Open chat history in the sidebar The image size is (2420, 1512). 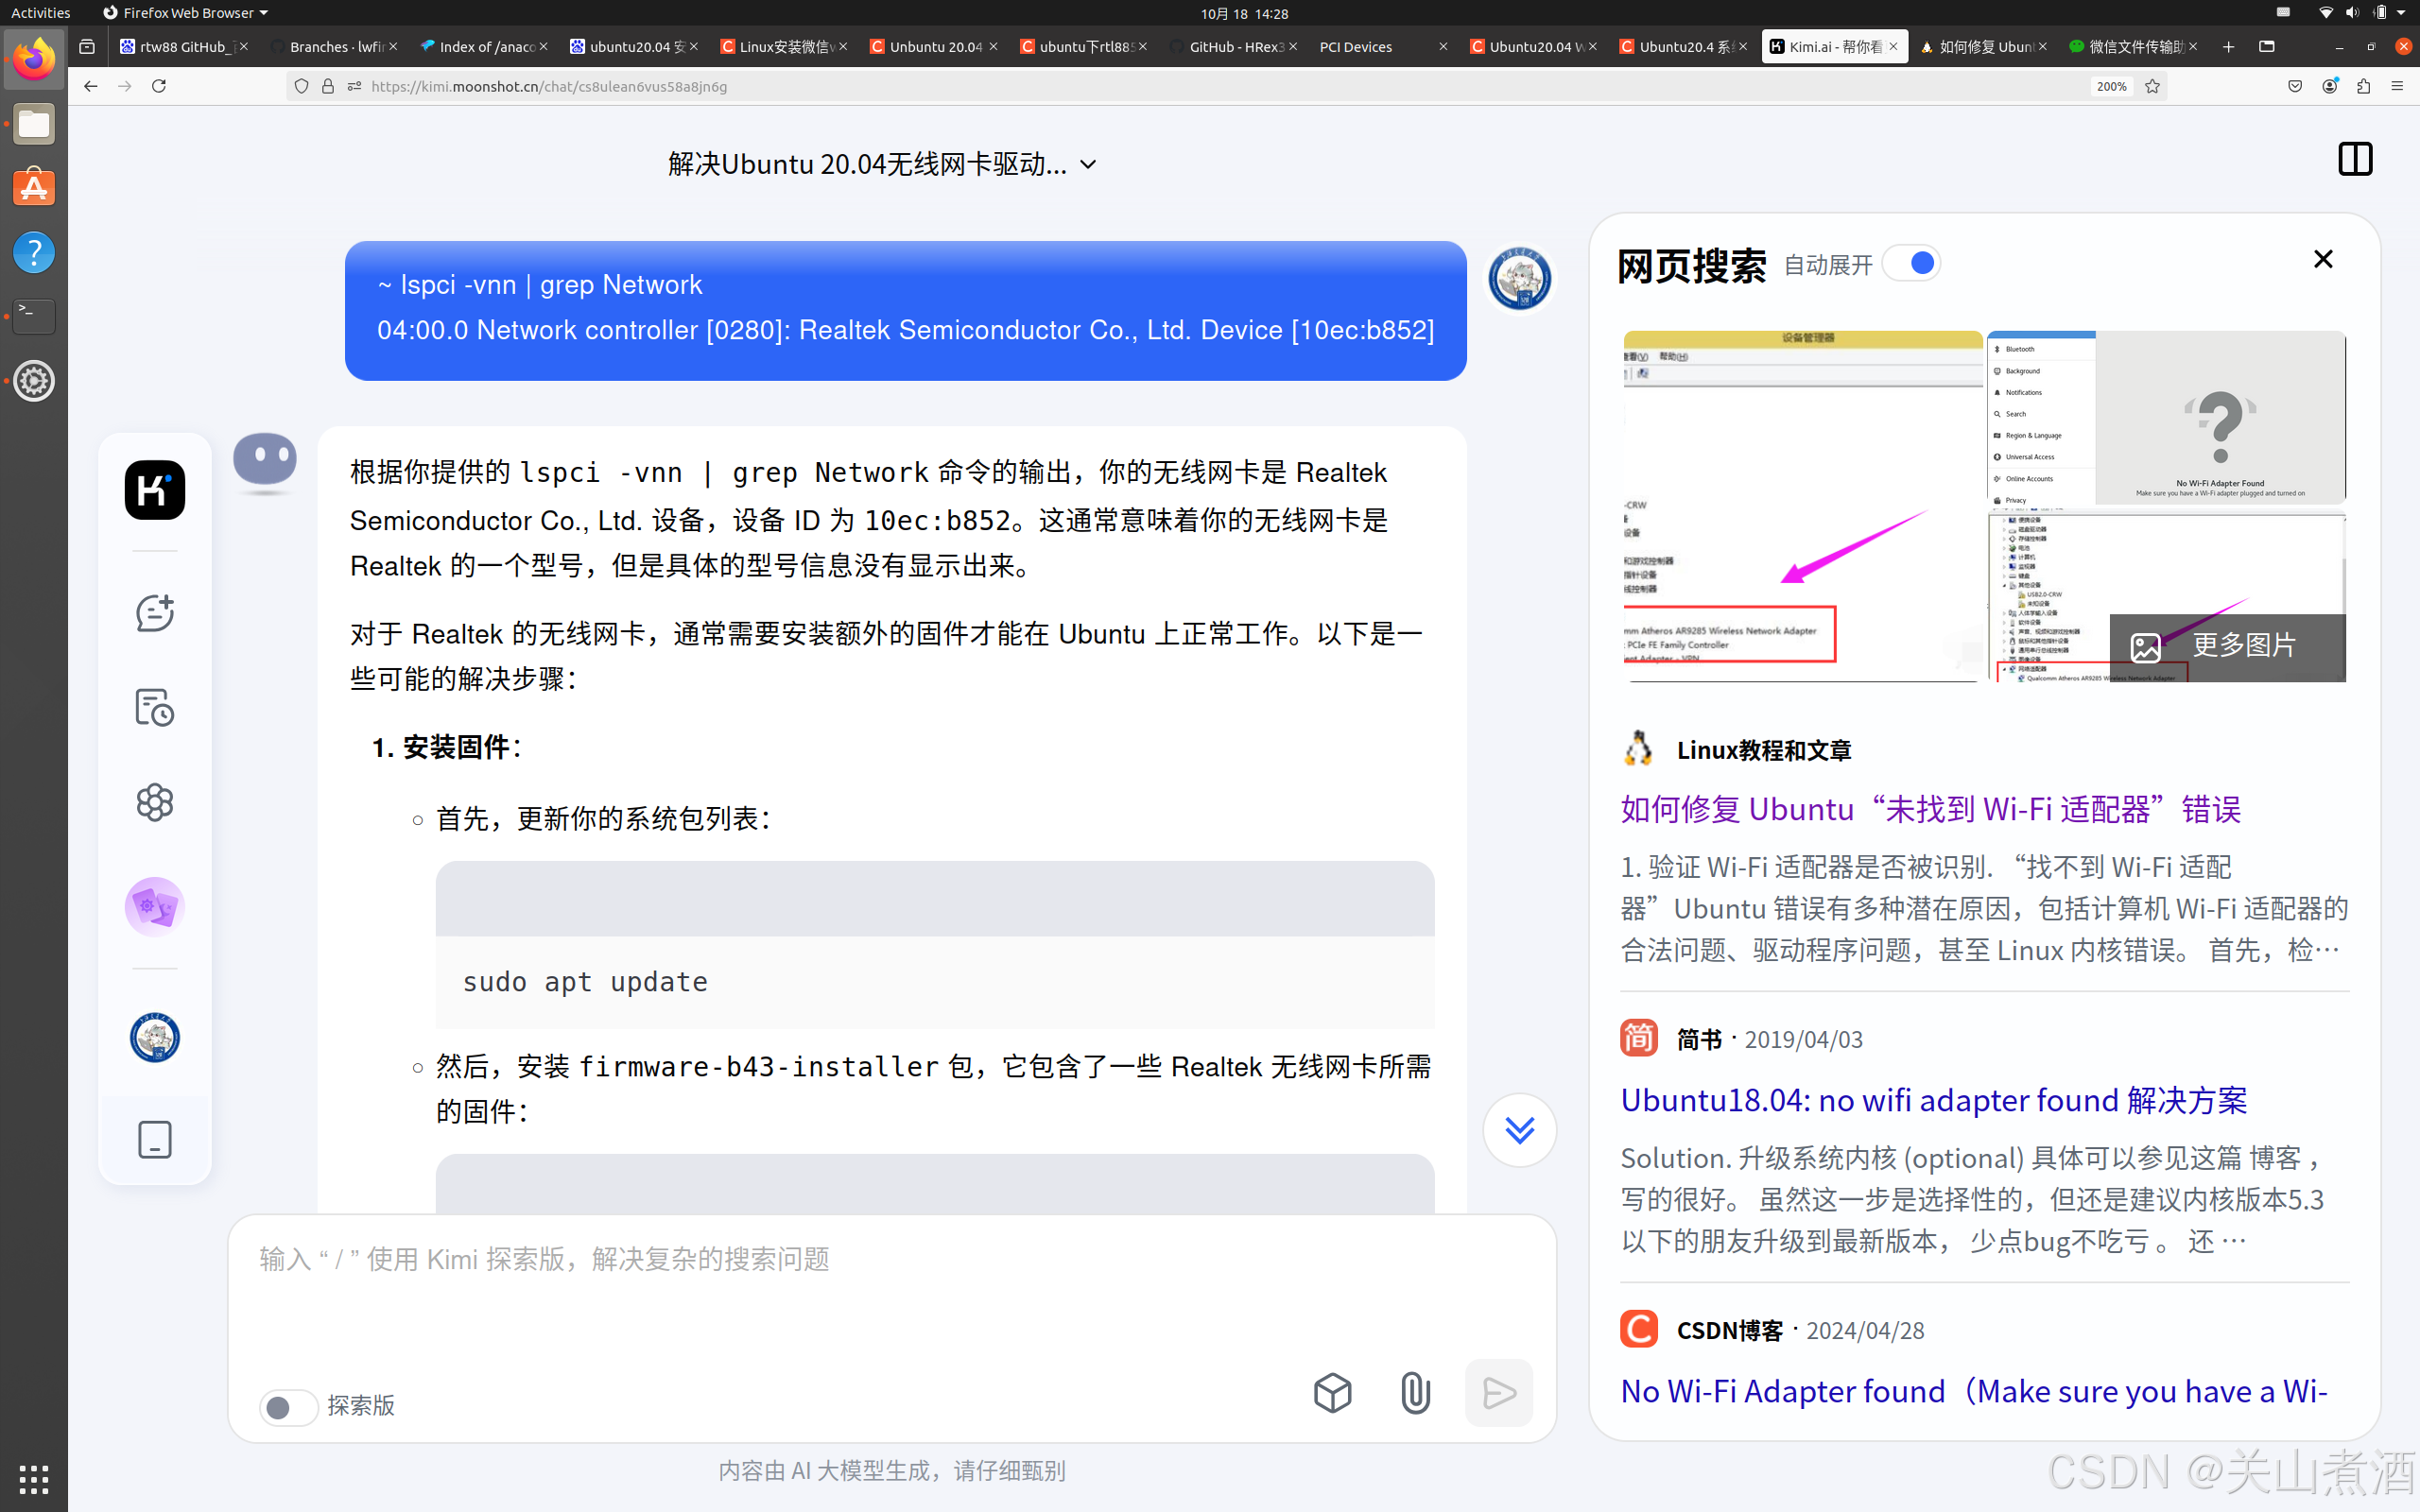click(x=155, y=707)
